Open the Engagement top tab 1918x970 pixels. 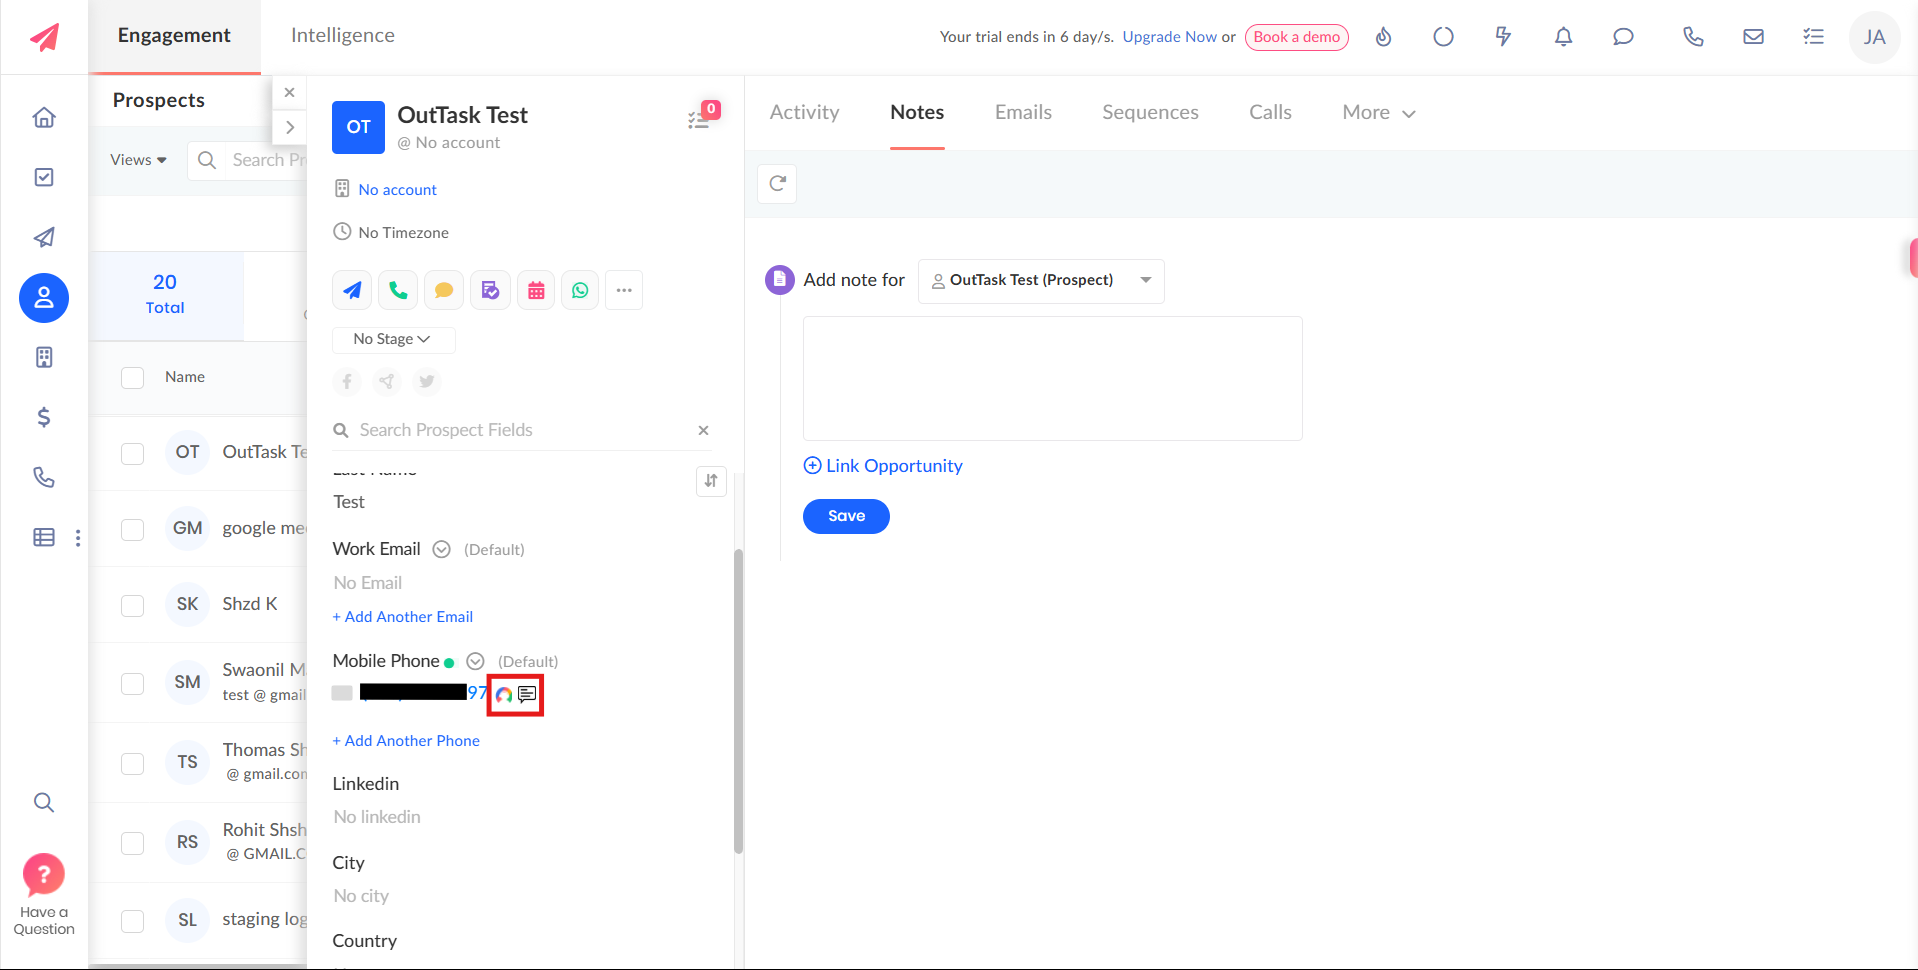coord(174,36)
